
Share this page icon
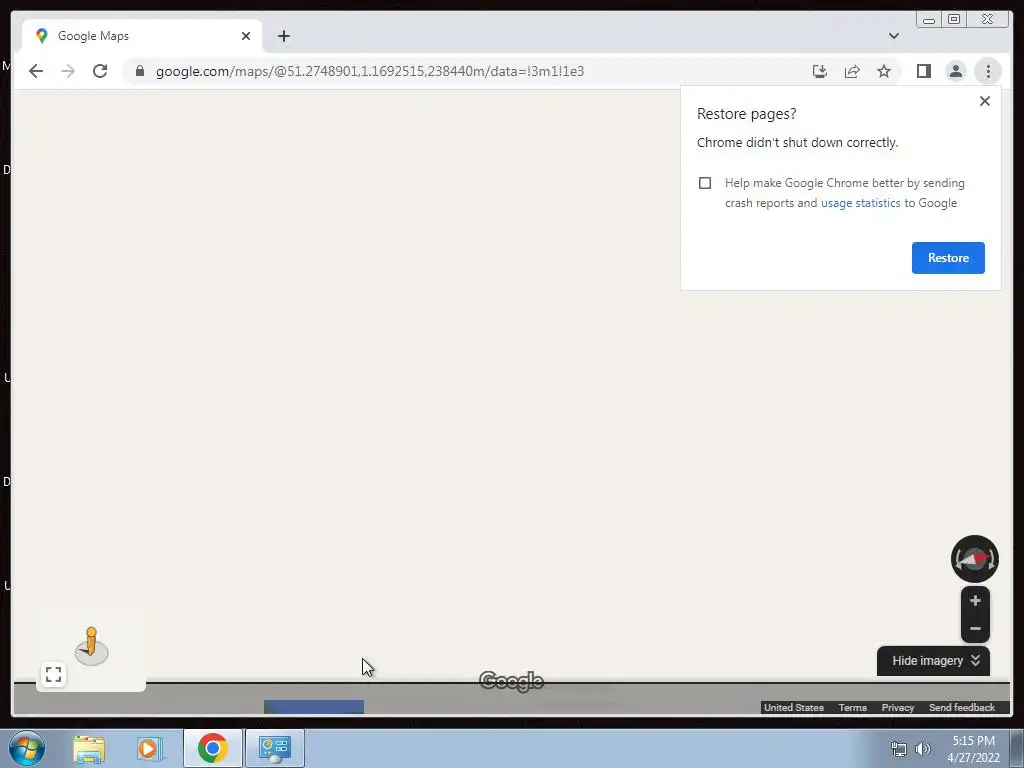point(852,71)
